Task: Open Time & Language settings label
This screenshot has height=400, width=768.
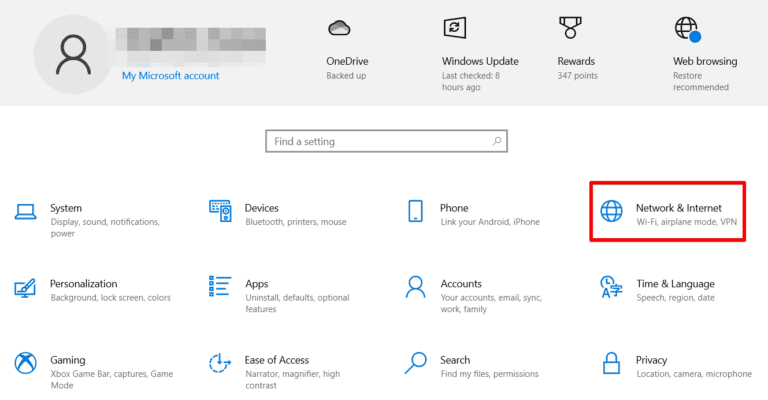Action: (675, 284)
